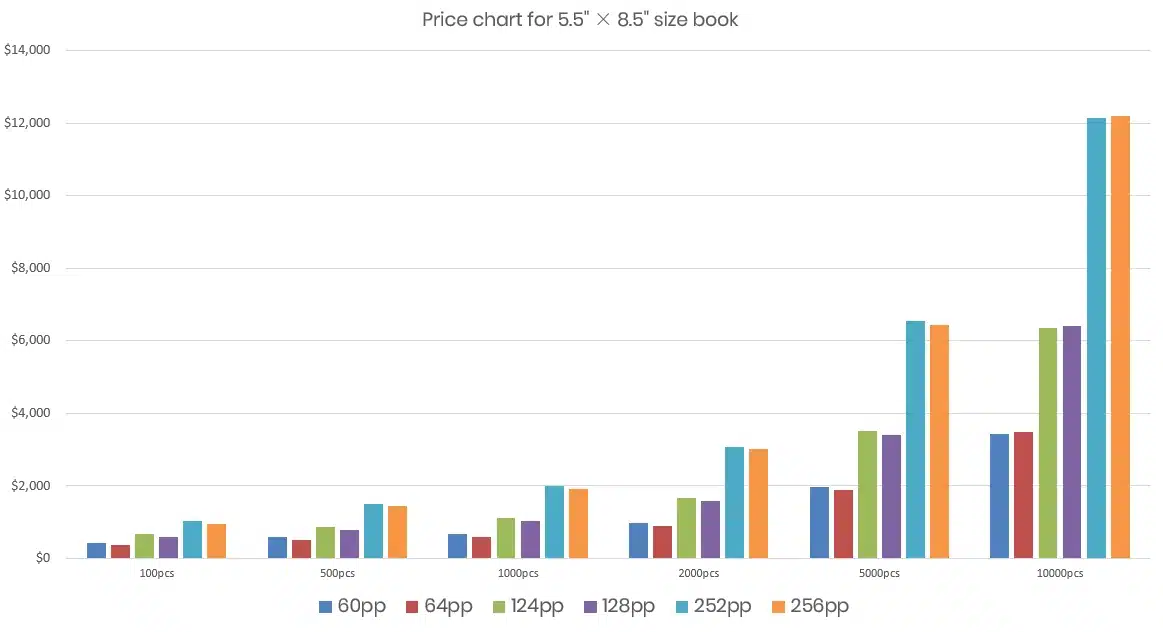Image resolution: width=1163 pixels, height=632 pixels.
Task: Click the 5000pcs x-axis label
Action: 879,574
